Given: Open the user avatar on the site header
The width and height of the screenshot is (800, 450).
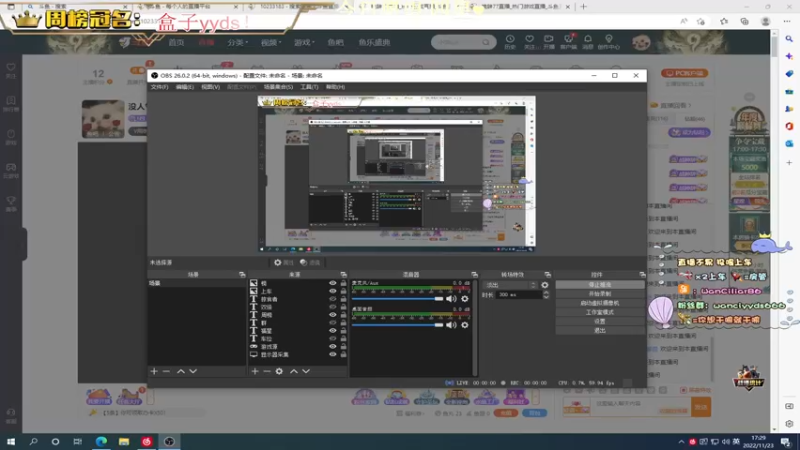Looking at the screenshot, I should [x=641, y=42].
